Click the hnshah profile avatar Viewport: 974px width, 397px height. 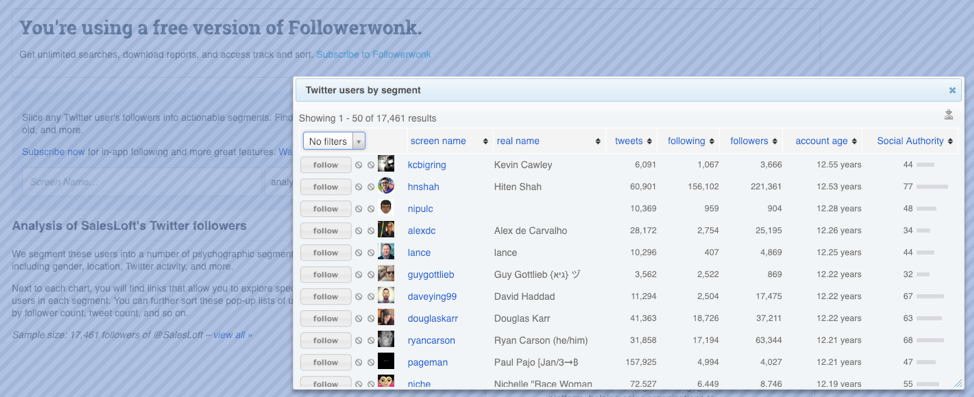point(386,186)
